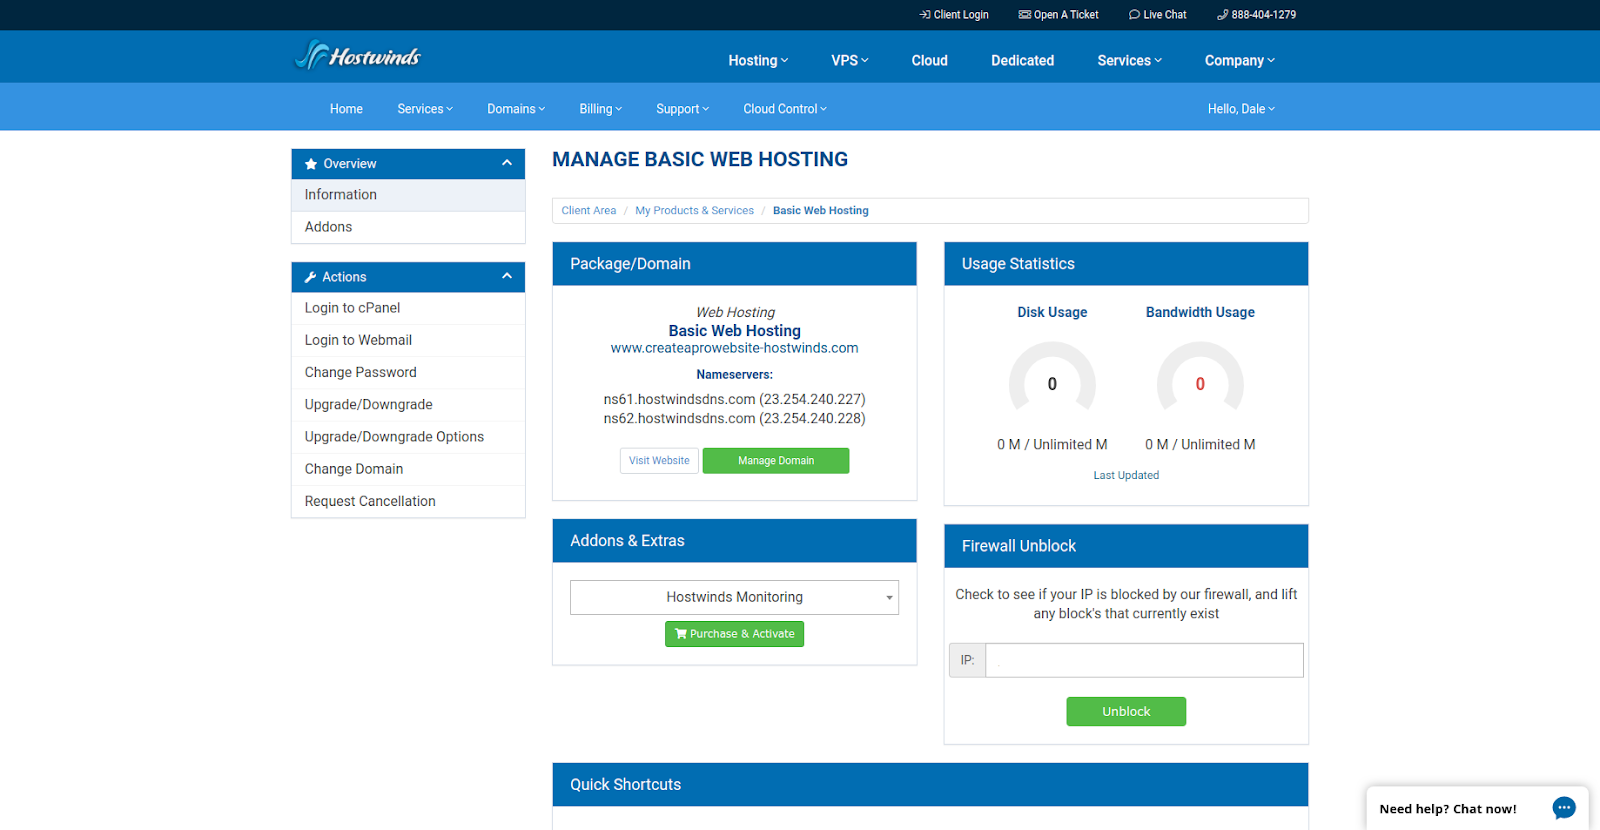Screen dimensions: 1600x830
Task: Select the Upgrade/Downgrade action
Action: tap(408, 404)
